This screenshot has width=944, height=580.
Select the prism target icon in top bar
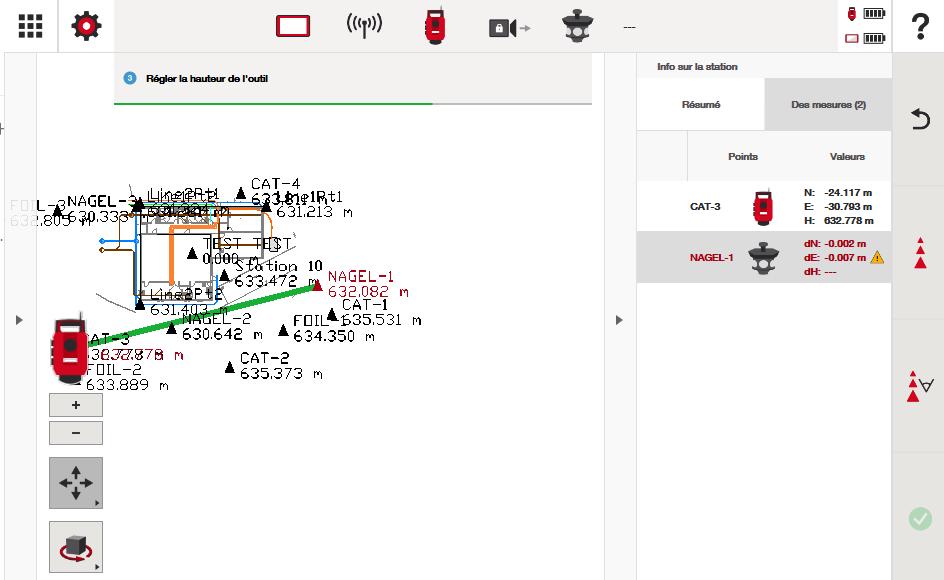point(576,27)
